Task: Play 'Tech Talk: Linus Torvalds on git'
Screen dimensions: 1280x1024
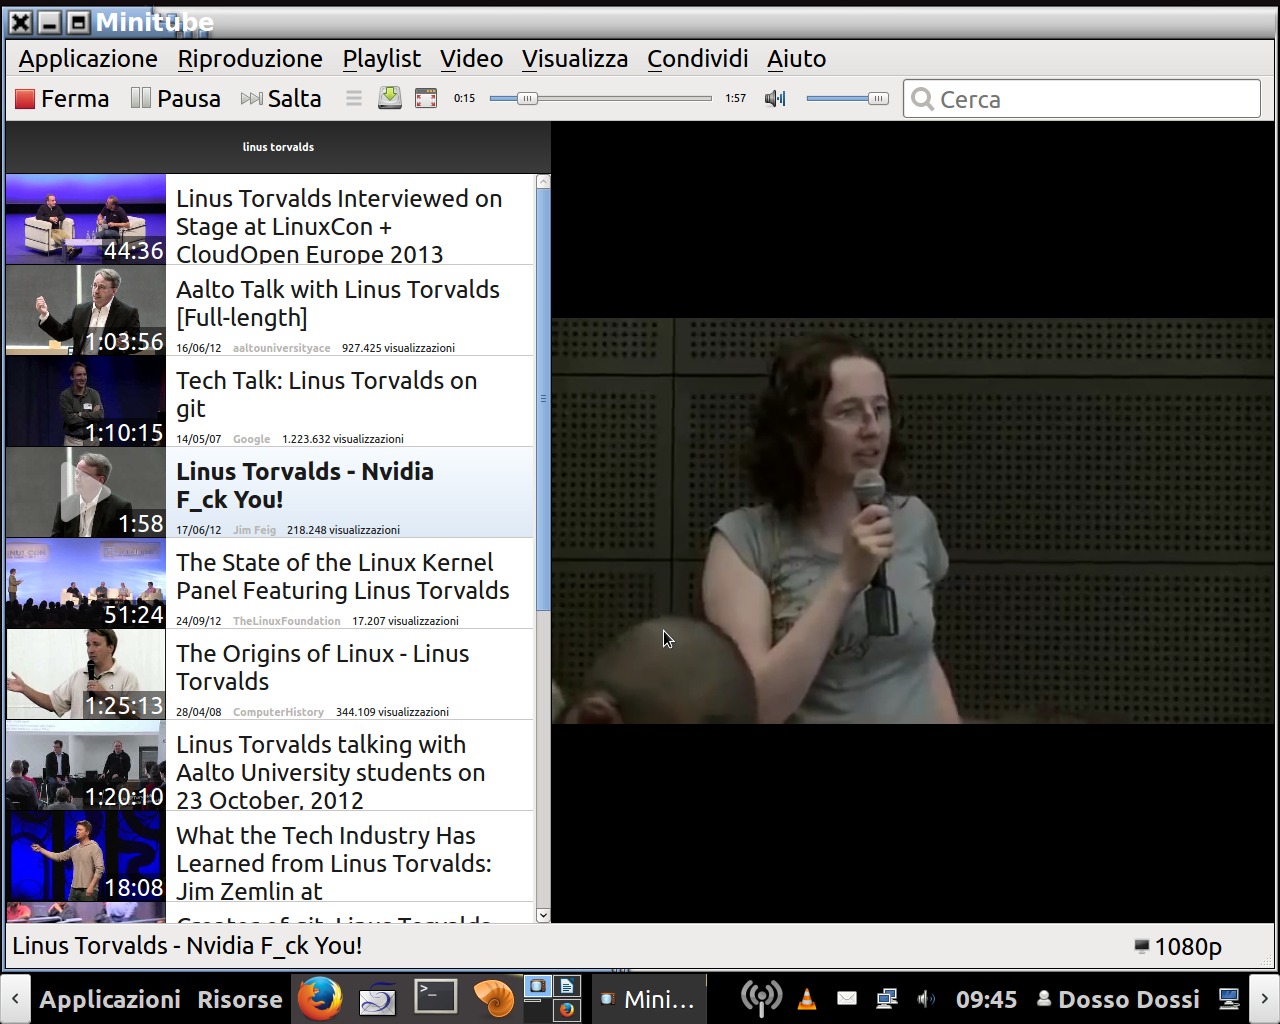Action: point(326,394)
